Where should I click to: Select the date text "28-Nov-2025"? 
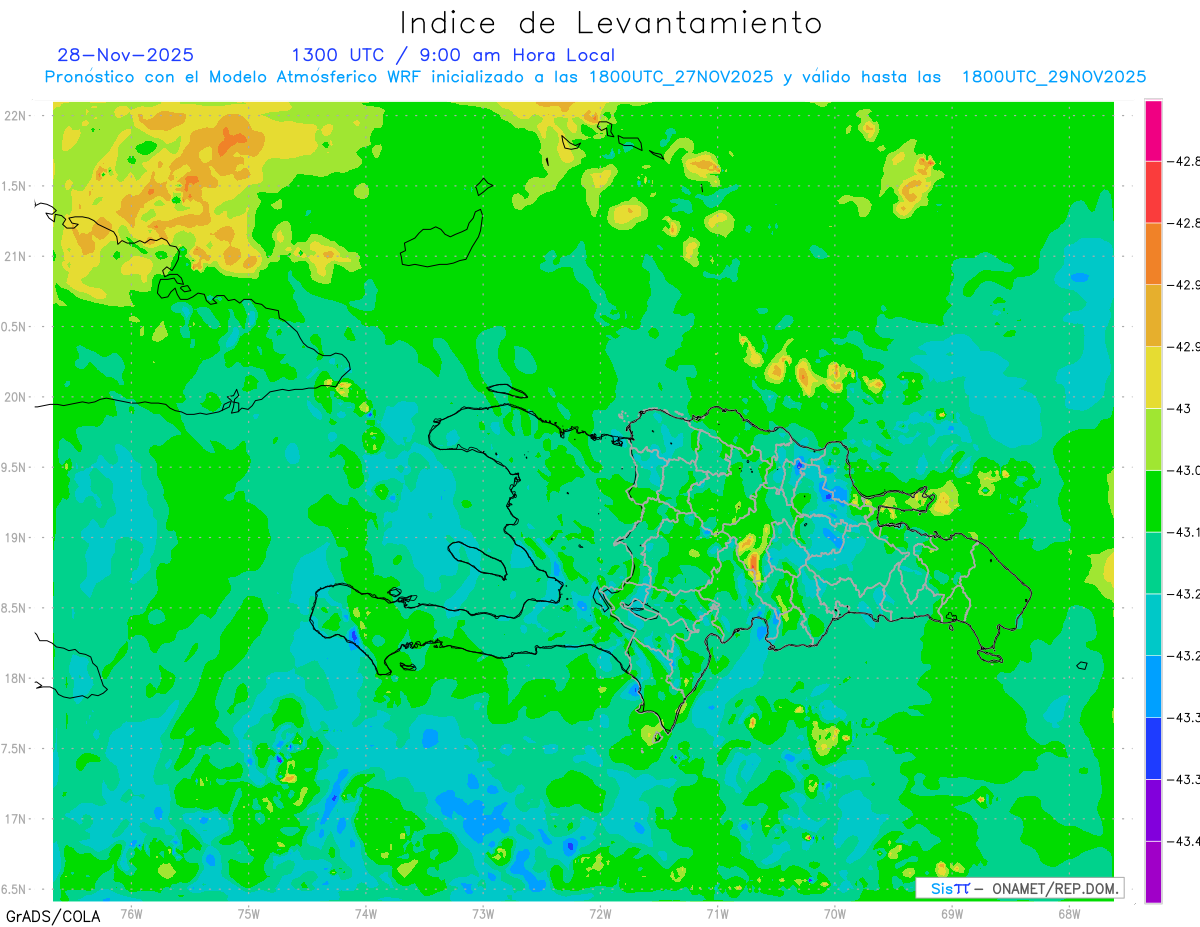(x=126, y=55)
